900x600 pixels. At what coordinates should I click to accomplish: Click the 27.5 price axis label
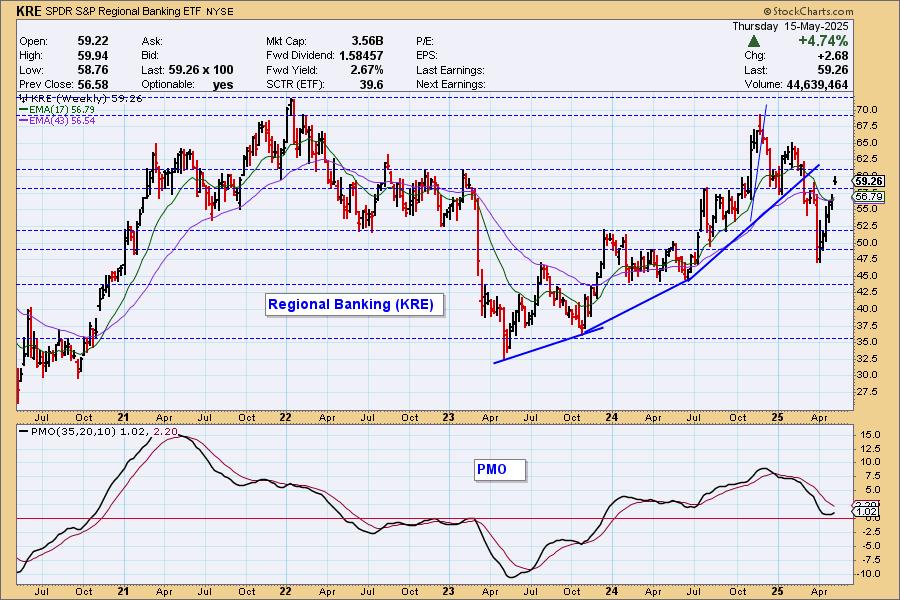(867, 392)
